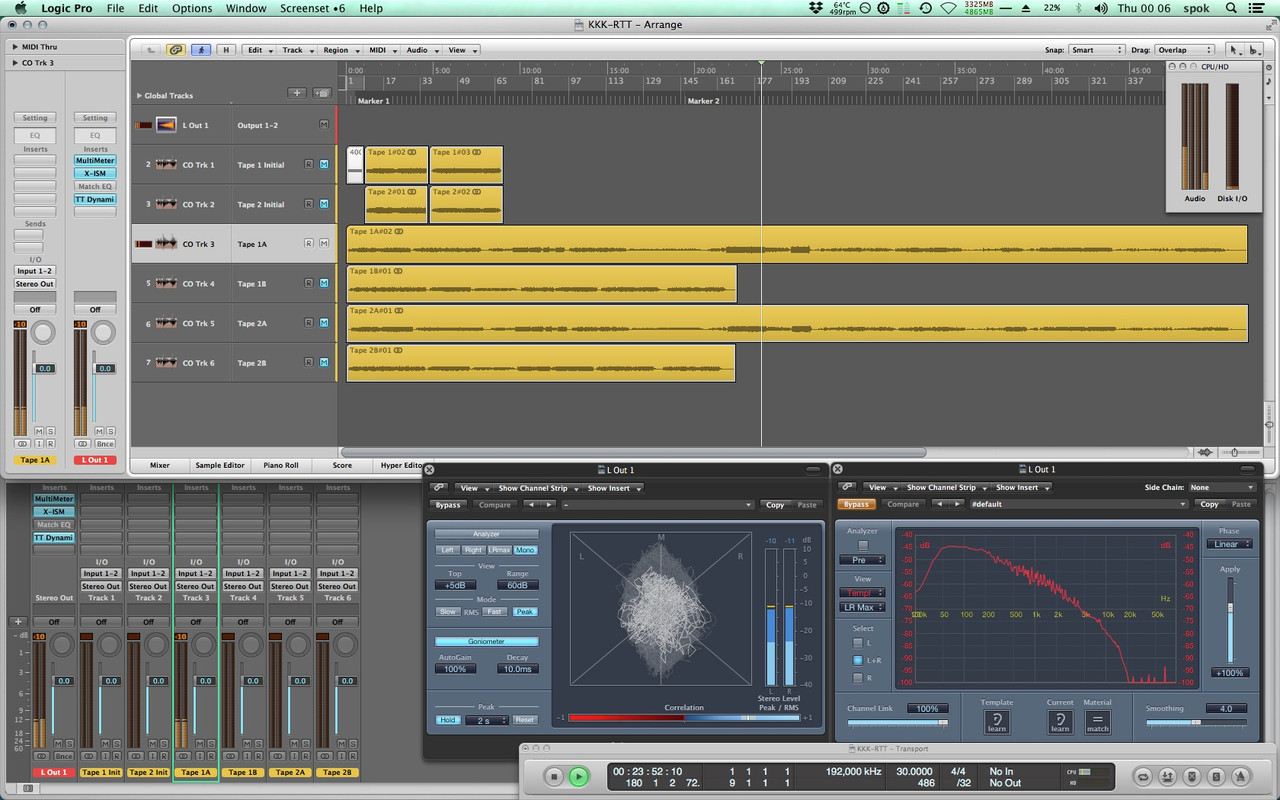Click the Hide View 'H' button
This screenshot has width=1280, height=800.
point(226,50)
